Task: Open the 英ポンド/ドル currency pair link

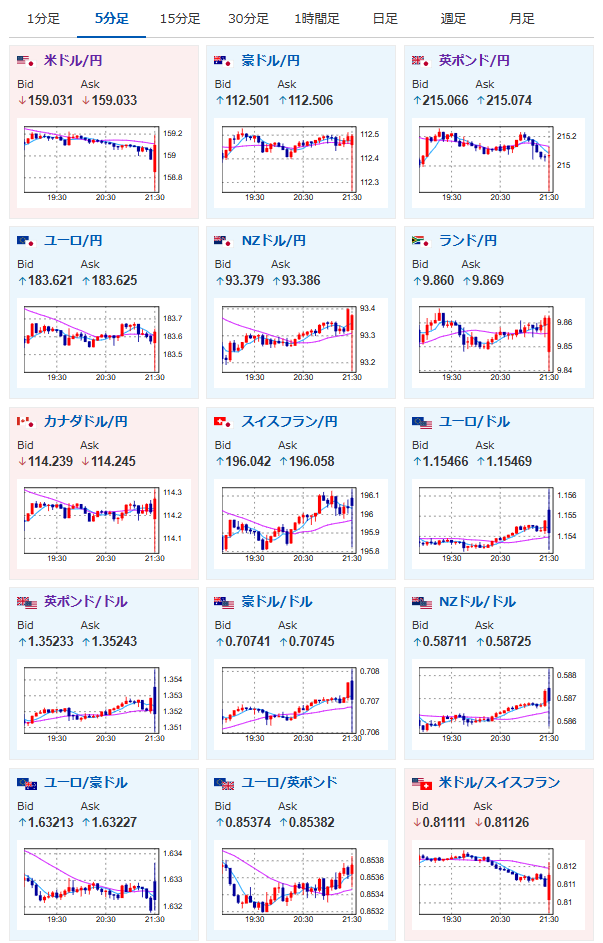Action: [x=86, y=601]
